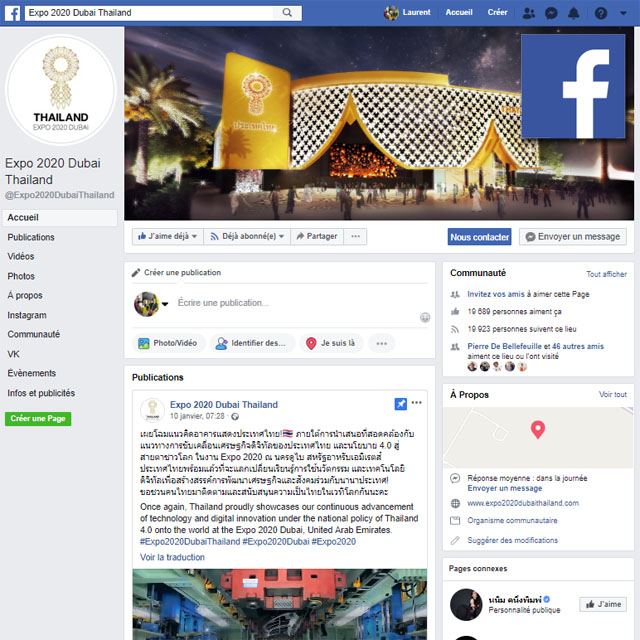Expand profile selector arrow beside composer avatar
The width and height of the screenshot is (640, 640).
pyautogui.click(x=165, y=304)
